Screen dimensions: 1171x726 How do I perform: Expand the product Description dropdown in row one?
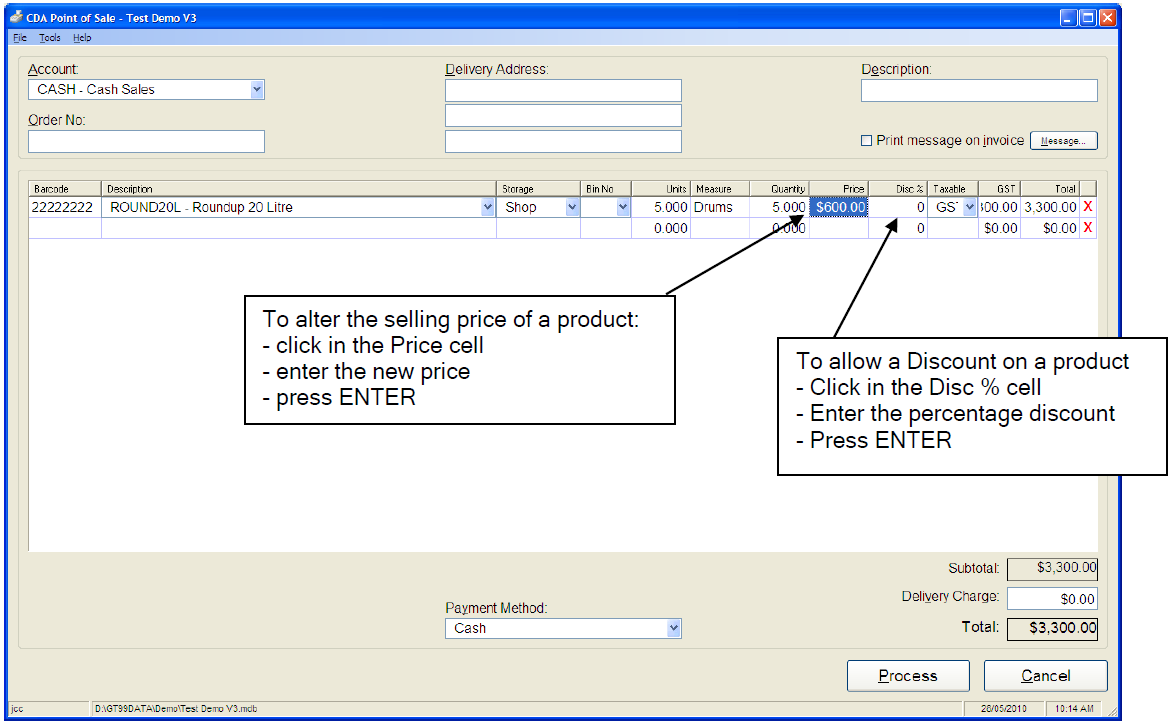click(488, 207)
